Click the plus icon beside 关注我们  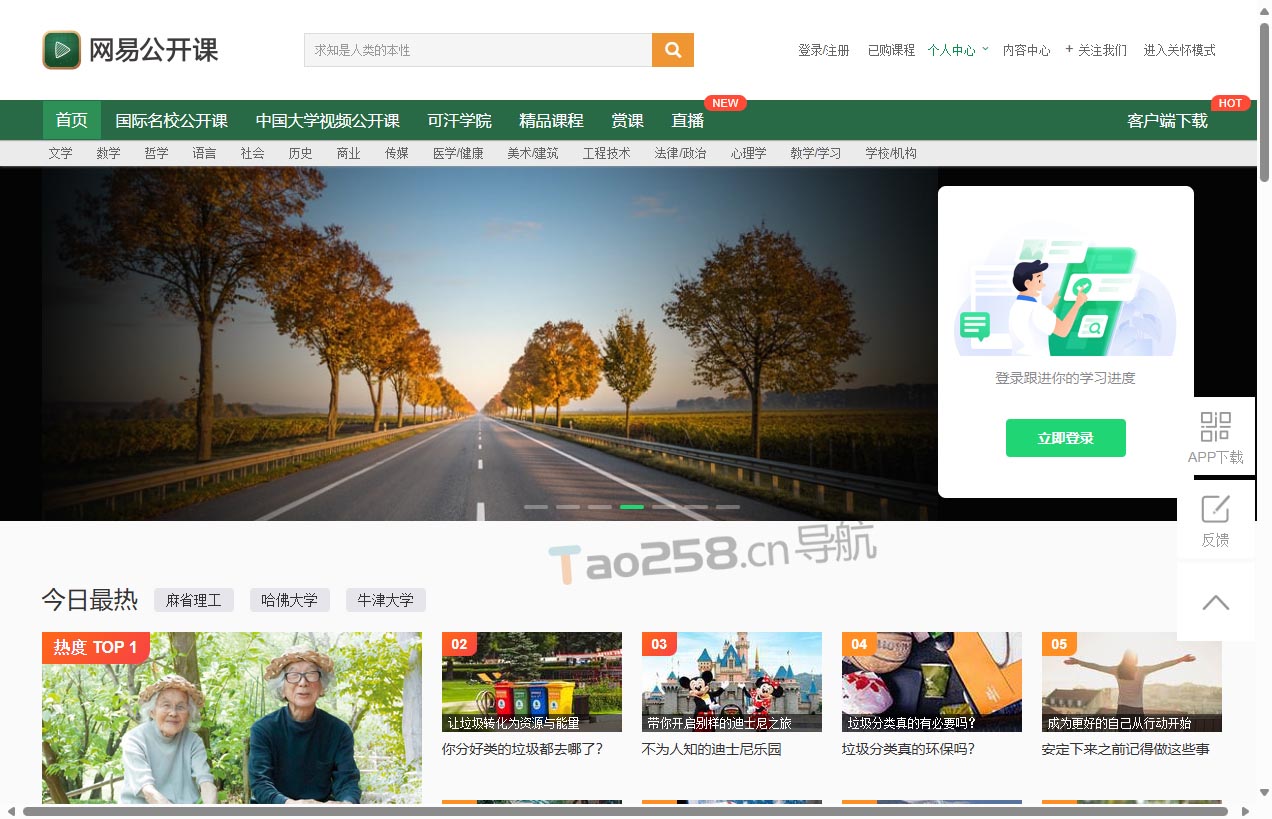1069,49
